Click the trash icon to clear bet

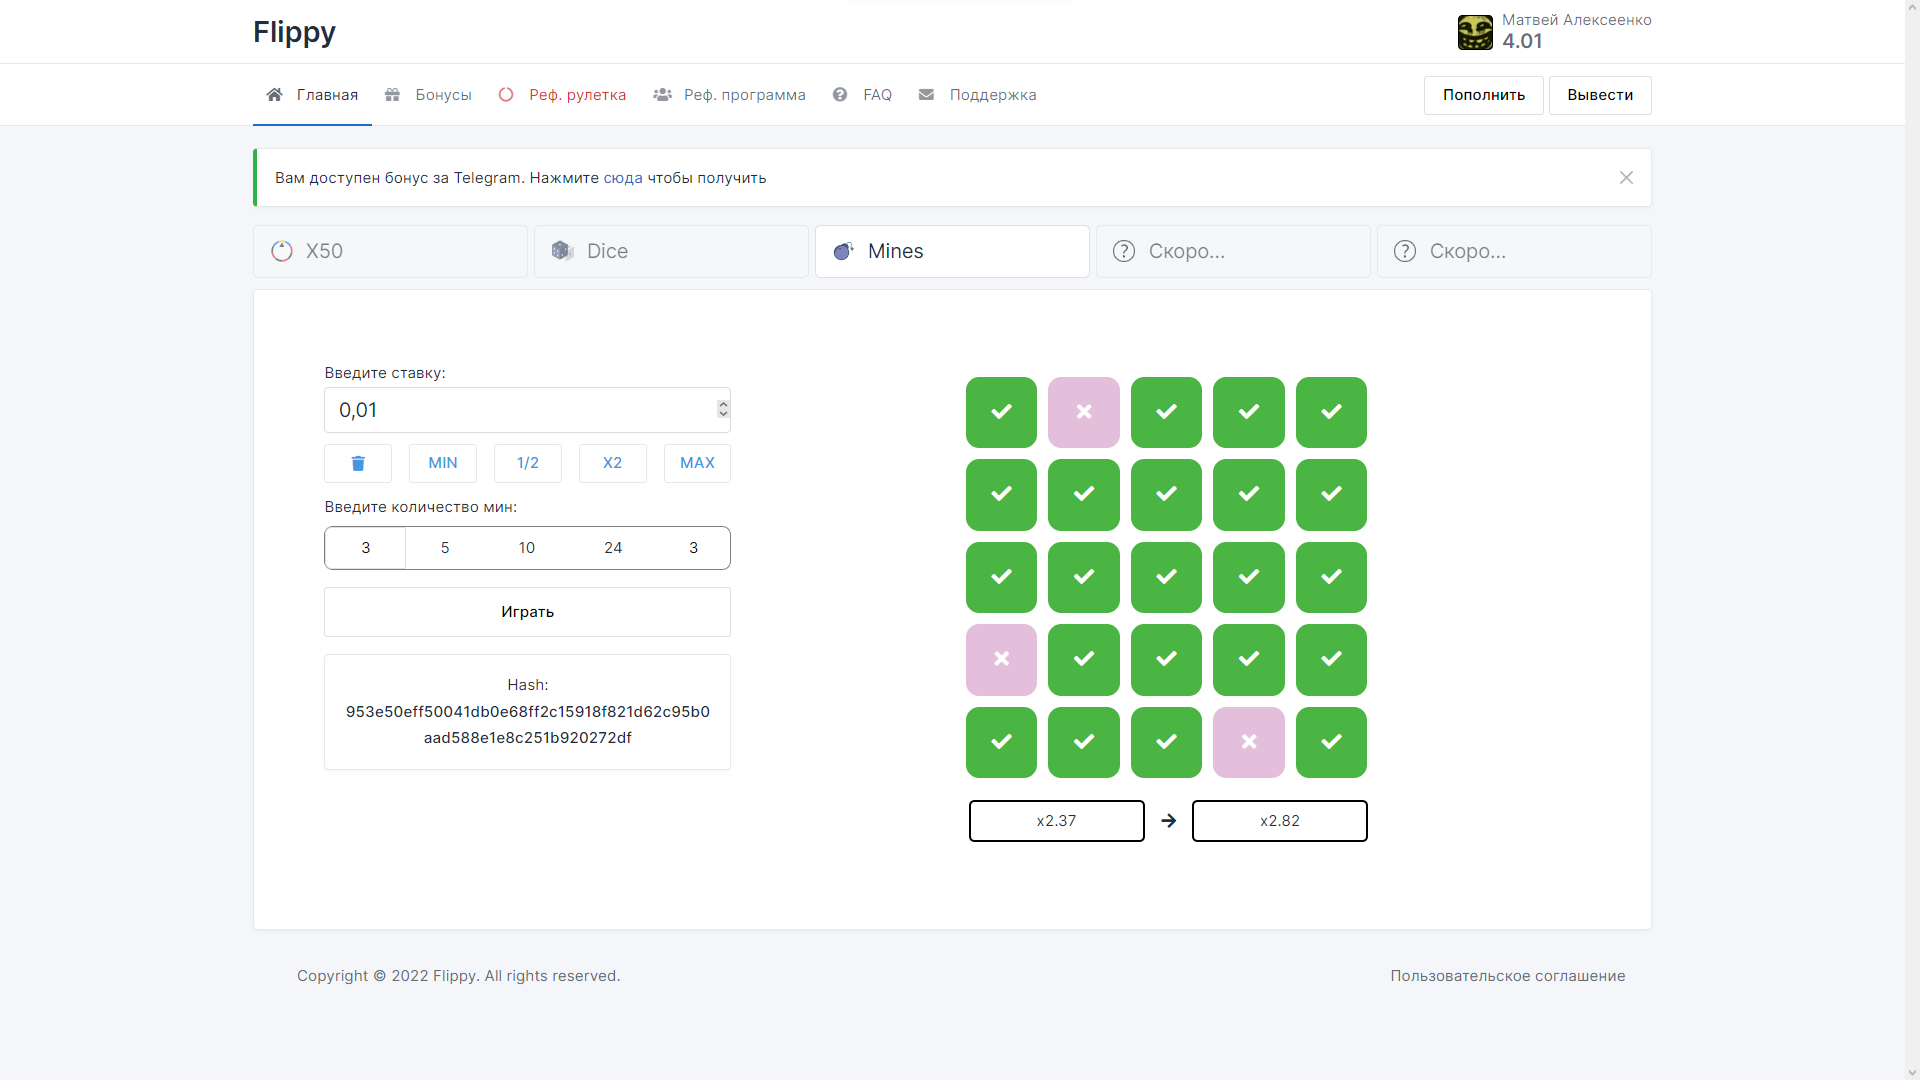pos(358,463)
